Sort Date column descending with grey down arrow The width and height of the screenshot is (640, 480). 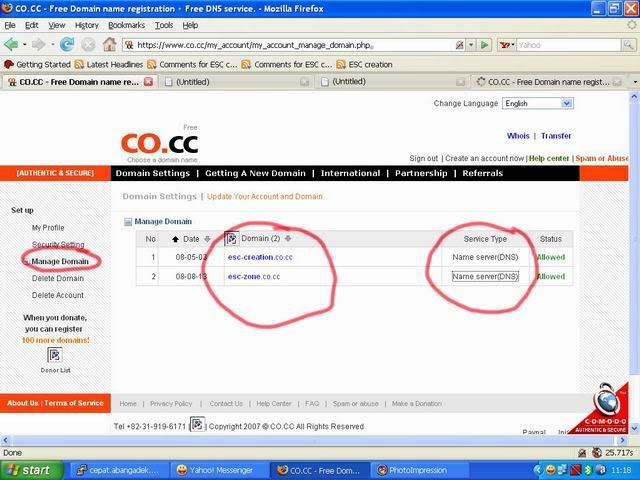click(x=207, y=239)
